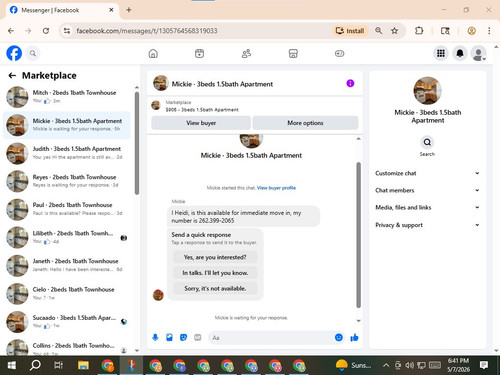Send quick reply 'Sorry, it's not available.'

[215, 289]
